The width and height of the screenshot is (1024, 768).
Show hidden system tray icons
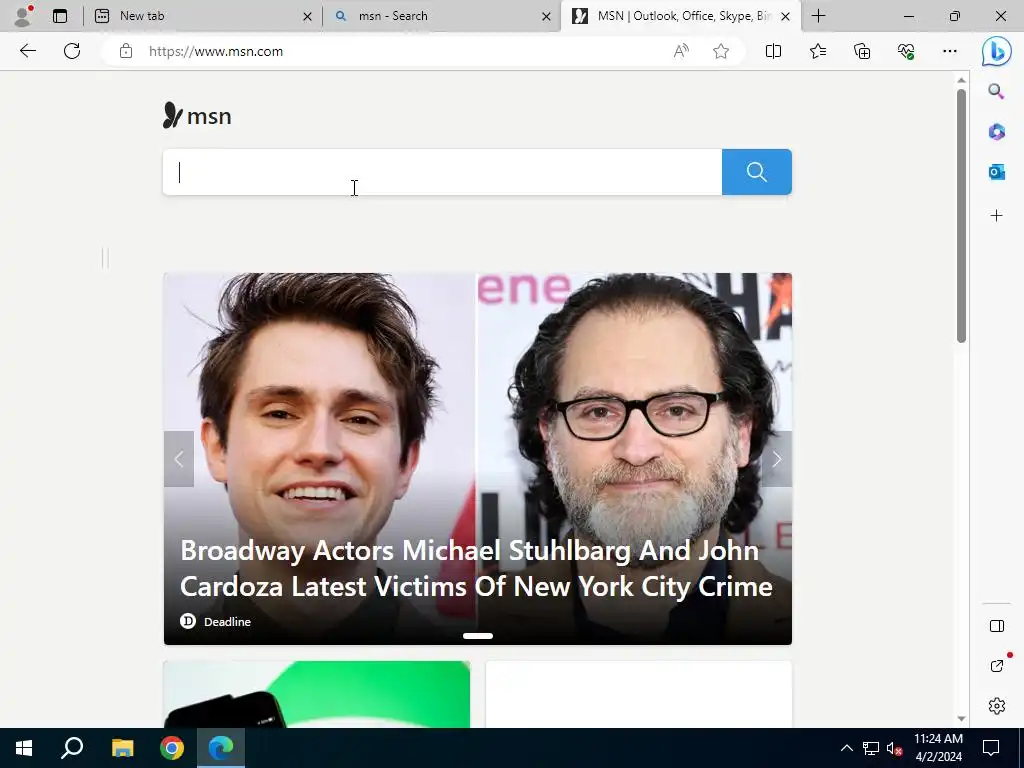846,748
